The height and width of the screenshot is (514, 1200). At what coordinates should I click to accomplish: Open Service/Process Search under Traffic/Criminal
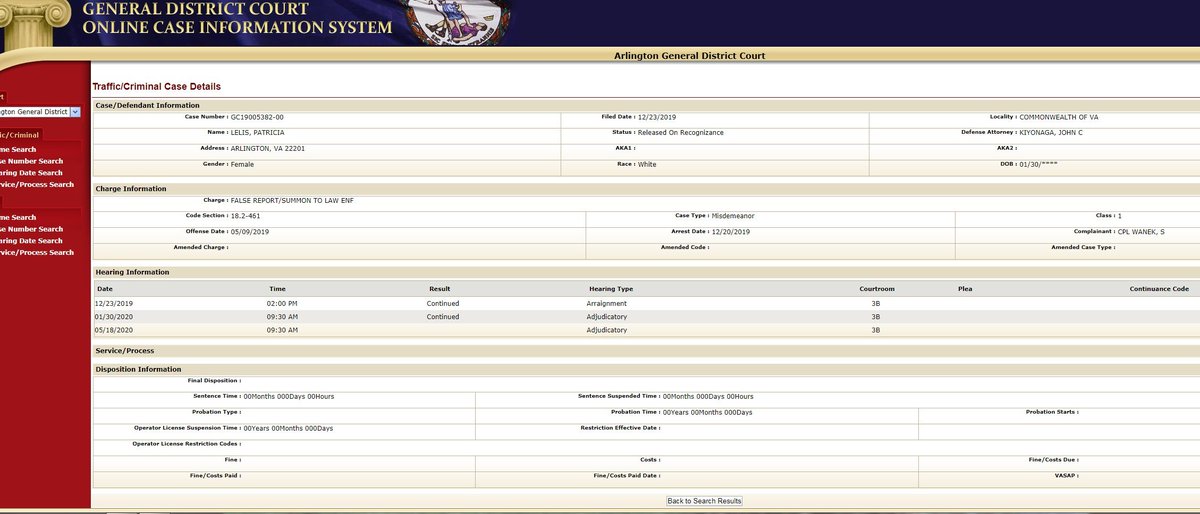click(x=37, y=184)
